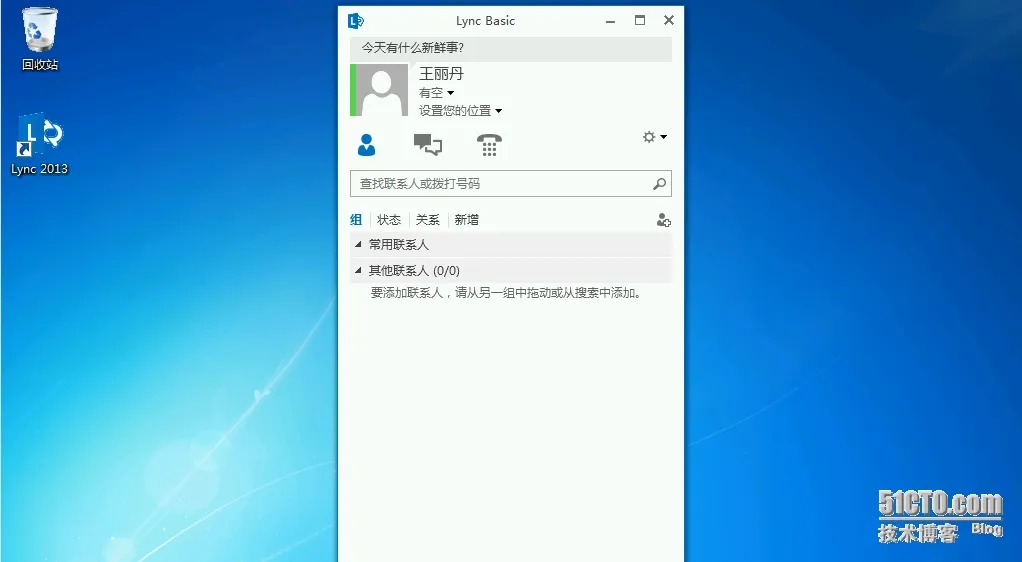Select the 组 groups tab
The width and height of the screenshot is (1022, 562).
pos(356,220)
